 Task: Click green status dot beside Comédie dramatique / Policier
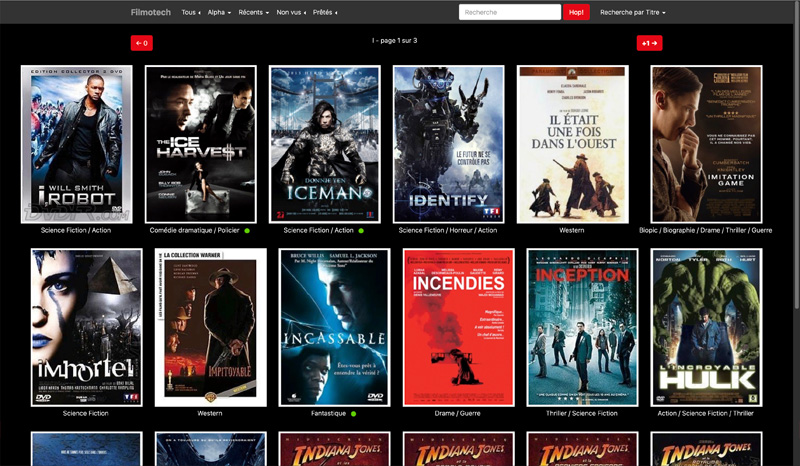(247, 231)
